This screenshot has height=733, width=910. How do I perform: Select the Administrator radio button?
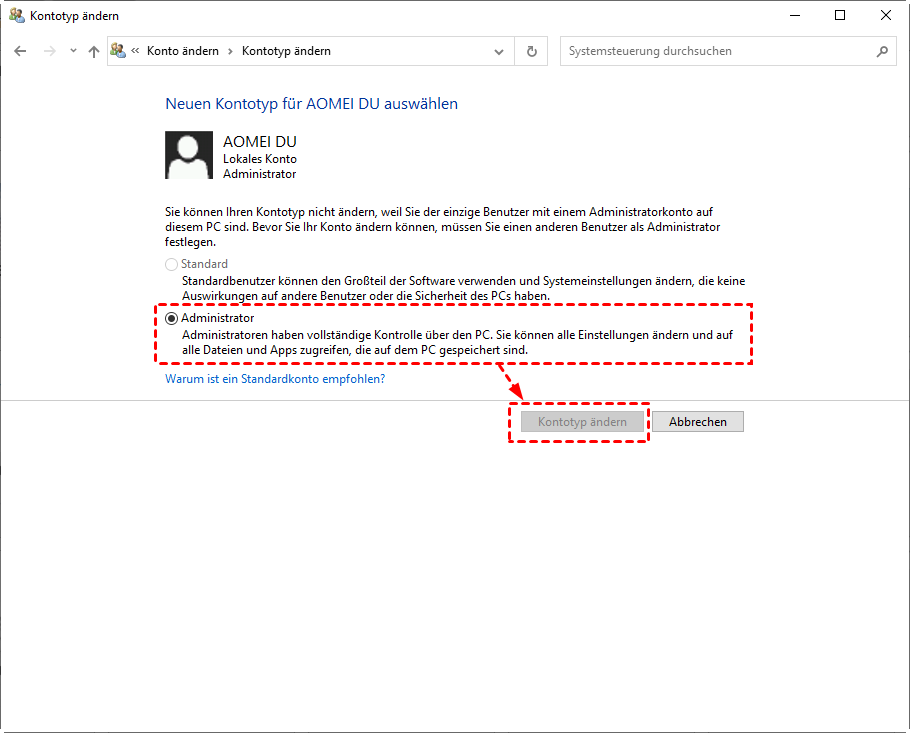point(171,319)
